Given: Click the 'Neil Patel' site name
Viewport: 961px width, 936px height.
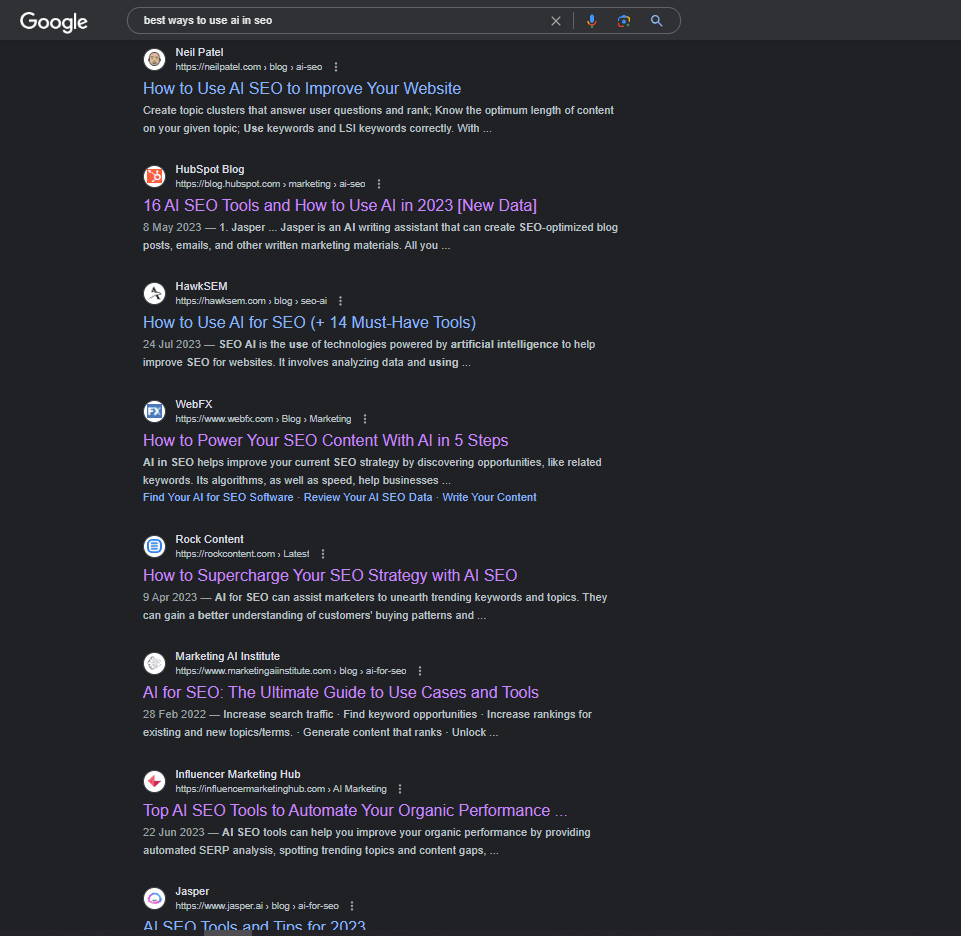Looking at the screenshot, I should pos(199,52).
